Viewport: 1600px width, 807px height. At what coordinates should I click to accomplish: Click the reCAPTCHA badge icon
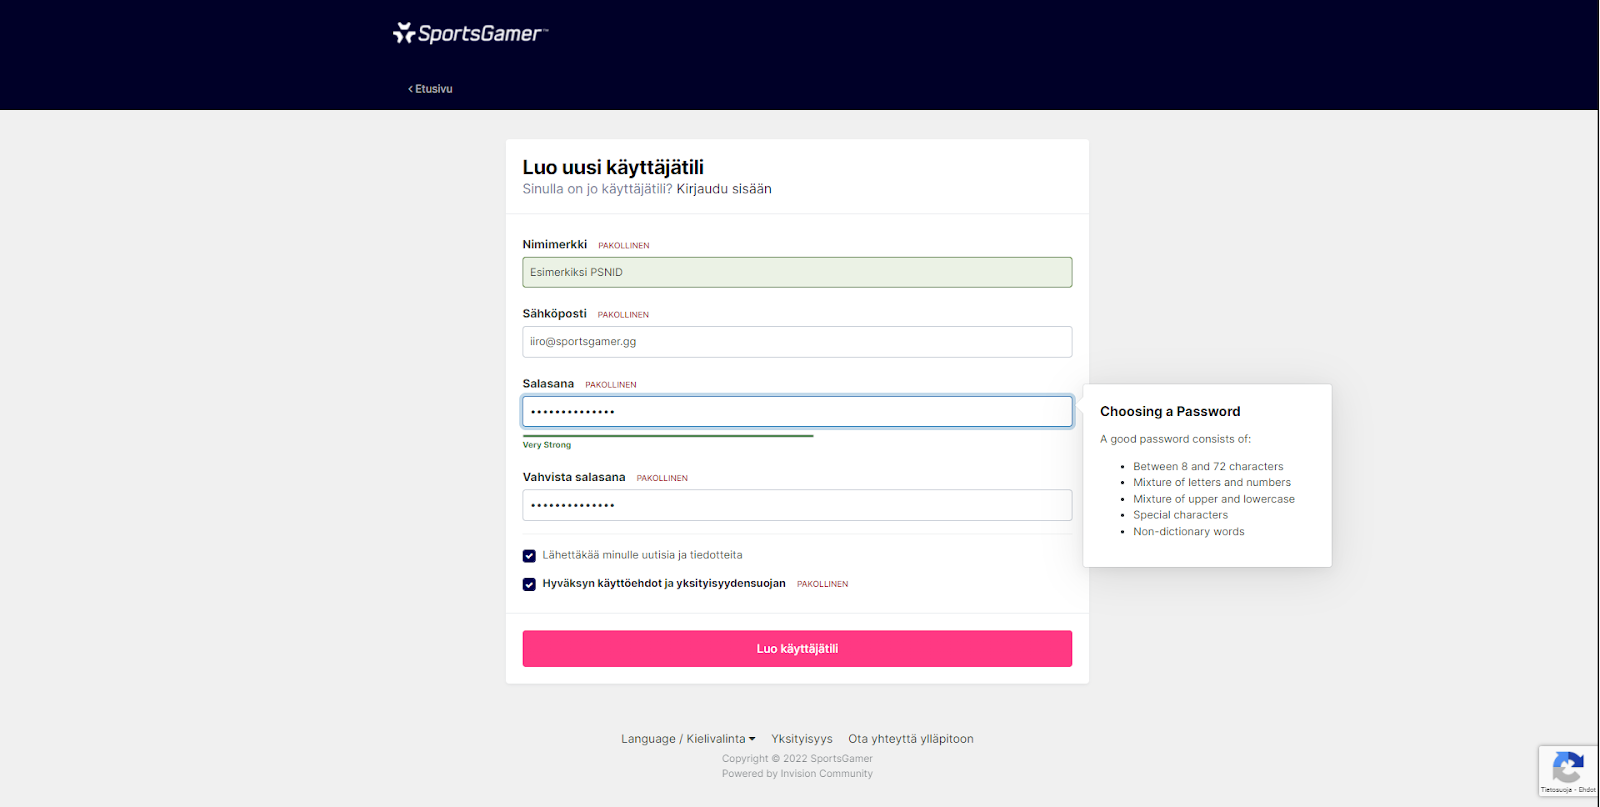pyautogui.click(x=1567, y=767)
